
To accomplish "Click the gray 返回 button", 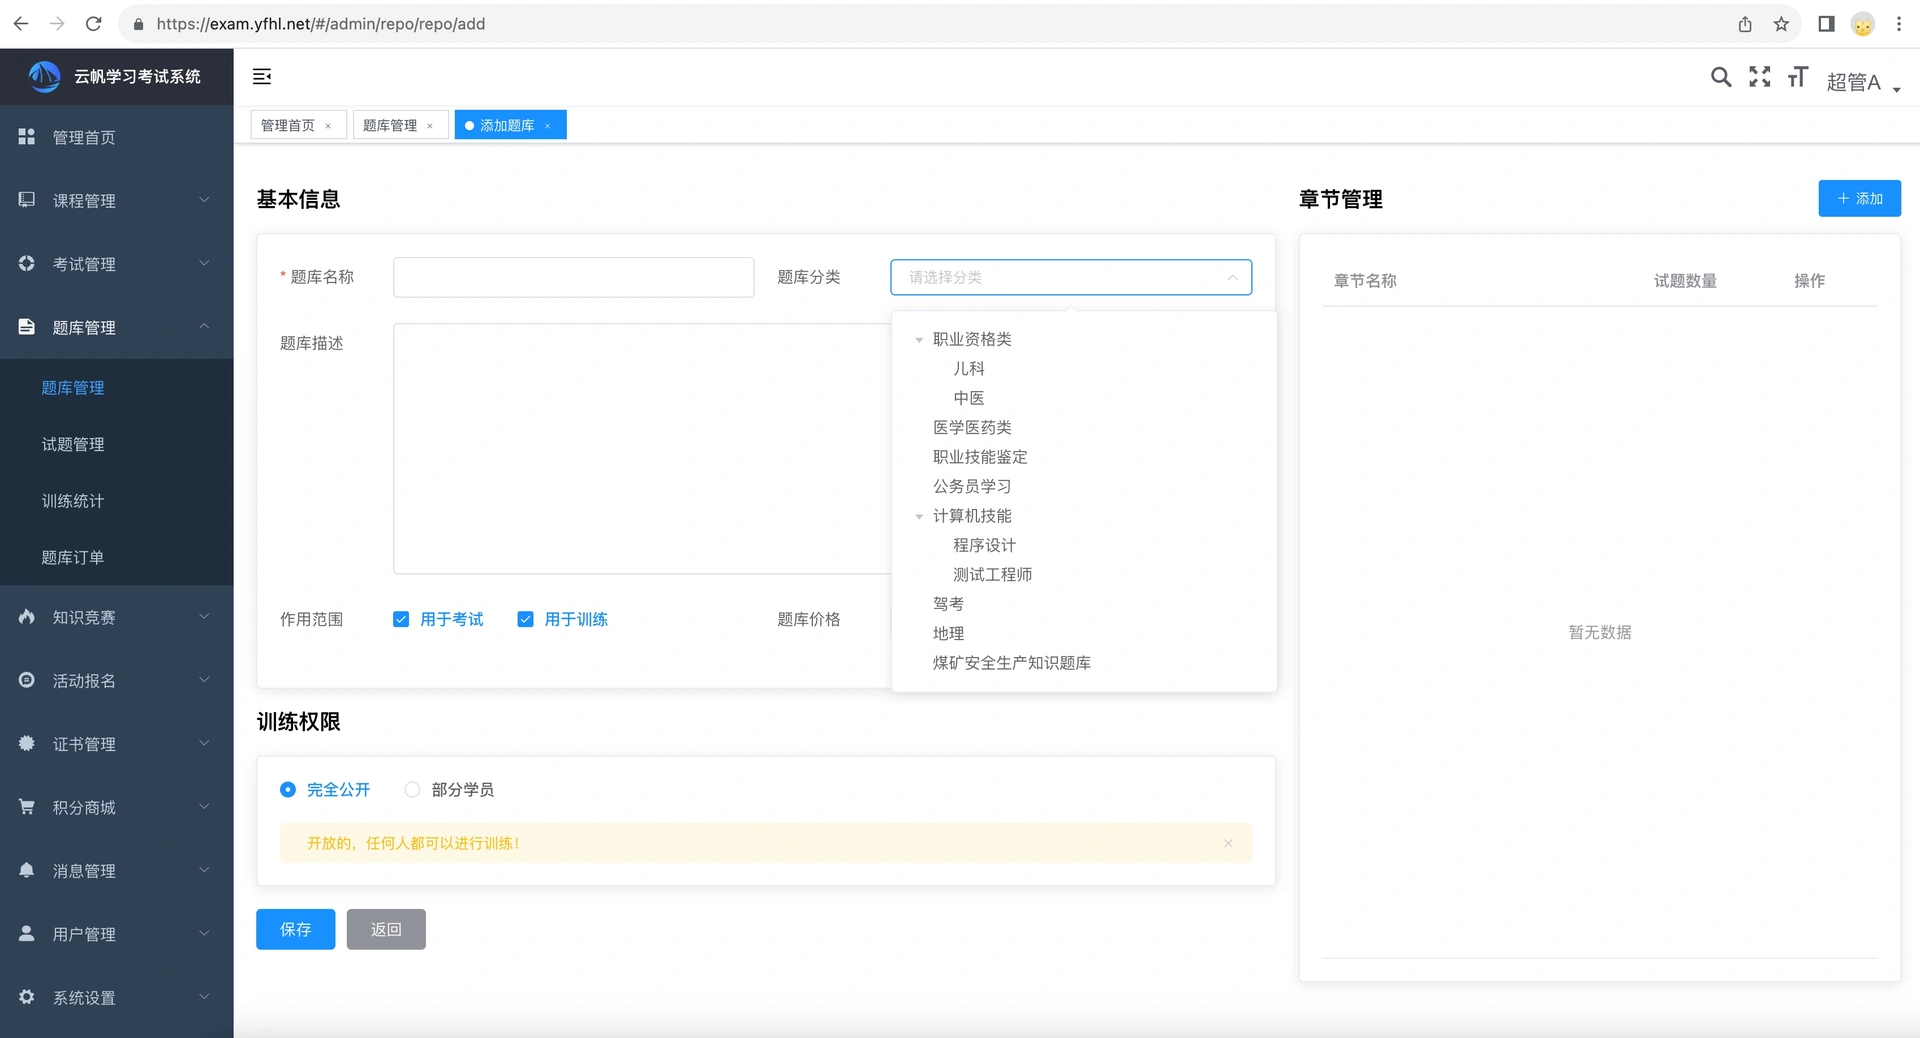I will (386, 929).
